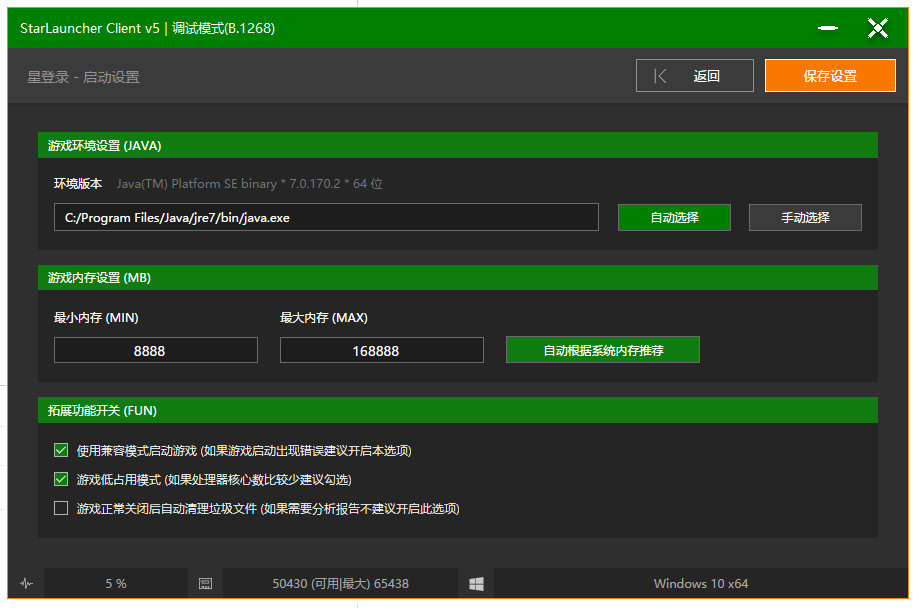Image resolution: width=918 pixels, height=608 pixels.
Task: Click the 环境版本 label
Action: click(x=78, y=184)
